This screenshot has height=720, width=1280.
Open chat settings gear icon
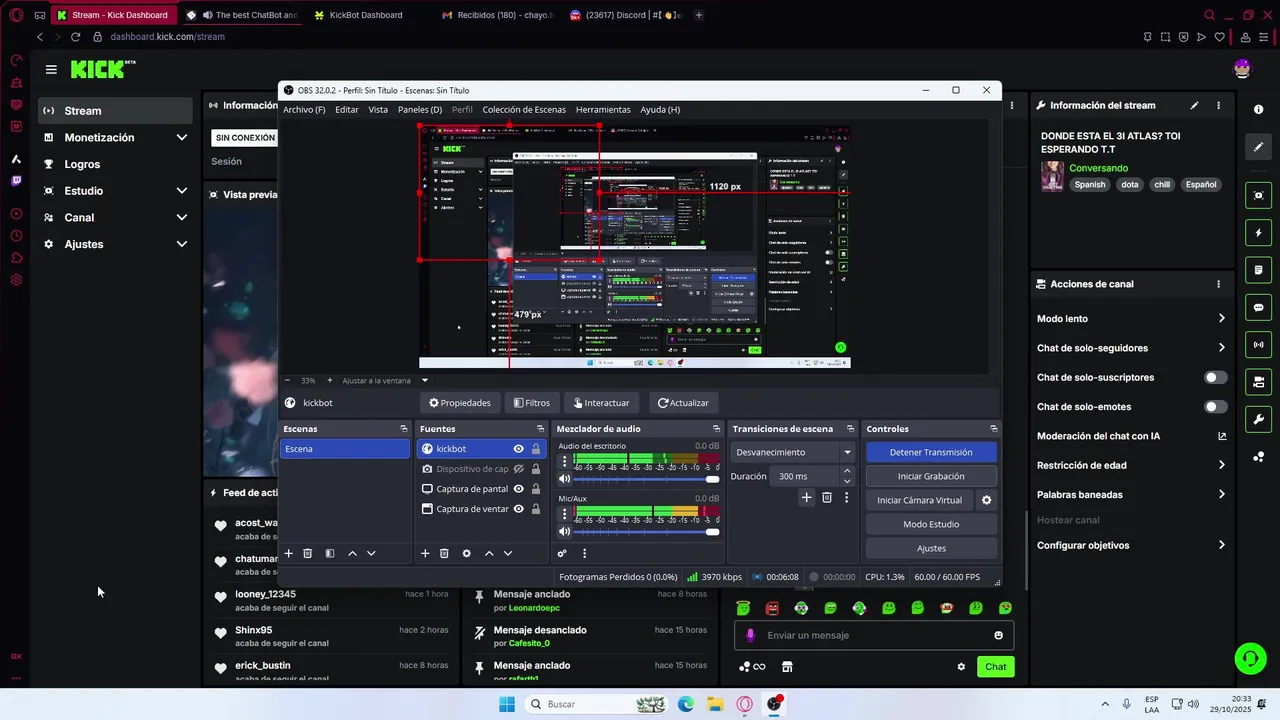tap(961, 667)
